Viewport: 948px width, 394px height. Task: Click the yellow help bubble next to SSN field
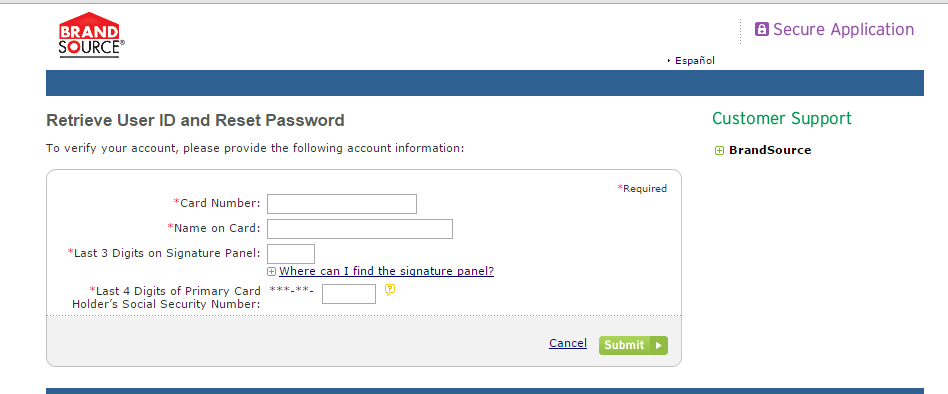(390, 290)
